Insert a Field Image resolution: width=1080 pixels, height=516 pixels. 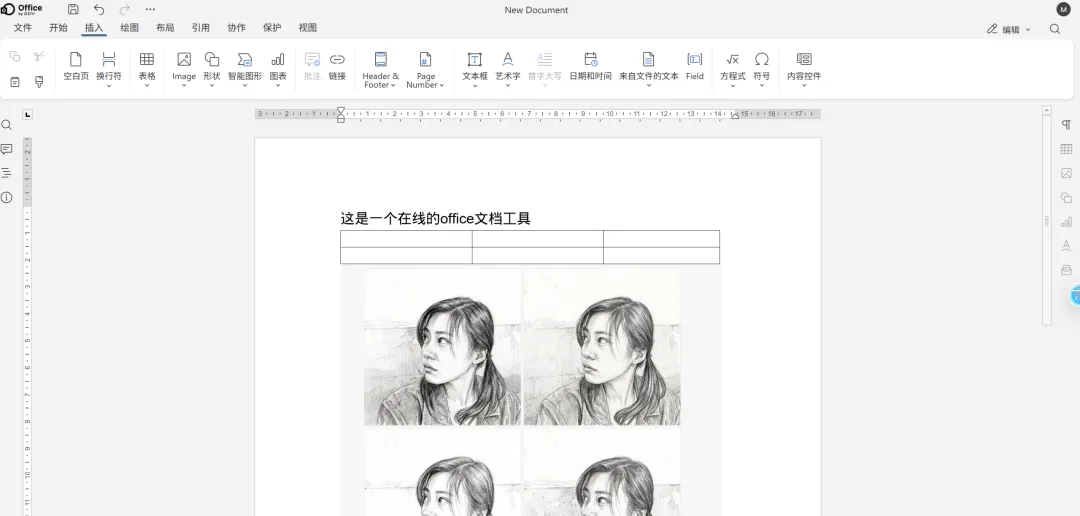pyautogui.click(x=695, y=67)
